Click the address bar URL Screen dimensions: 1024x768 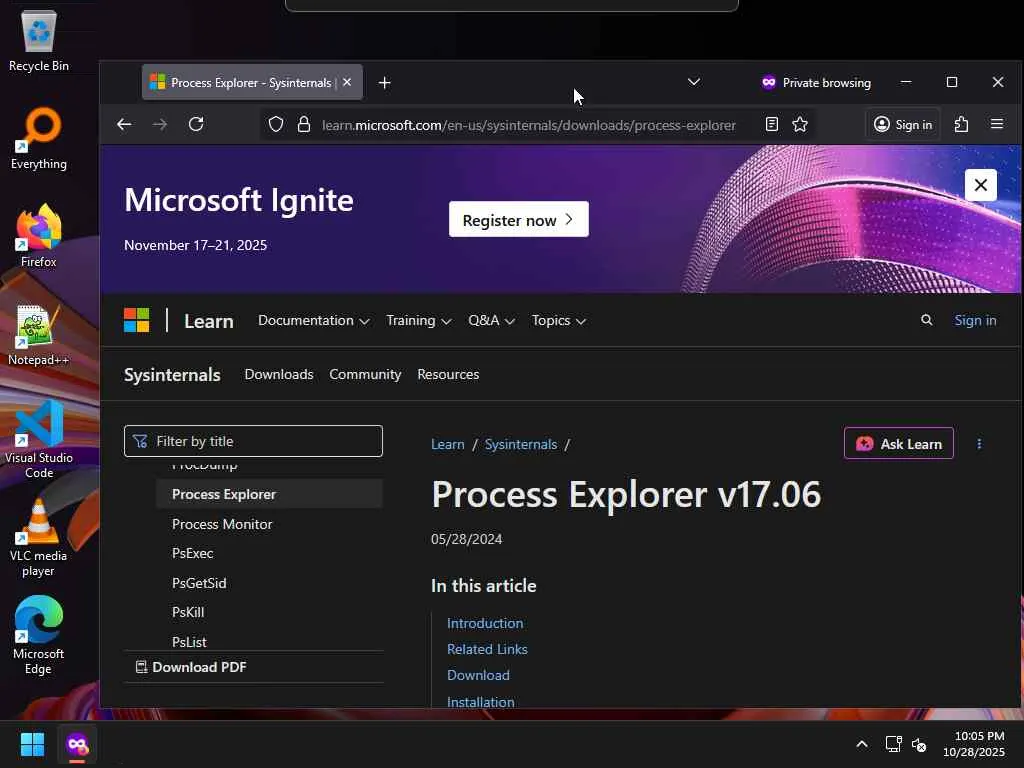click(x=529, y=125)
